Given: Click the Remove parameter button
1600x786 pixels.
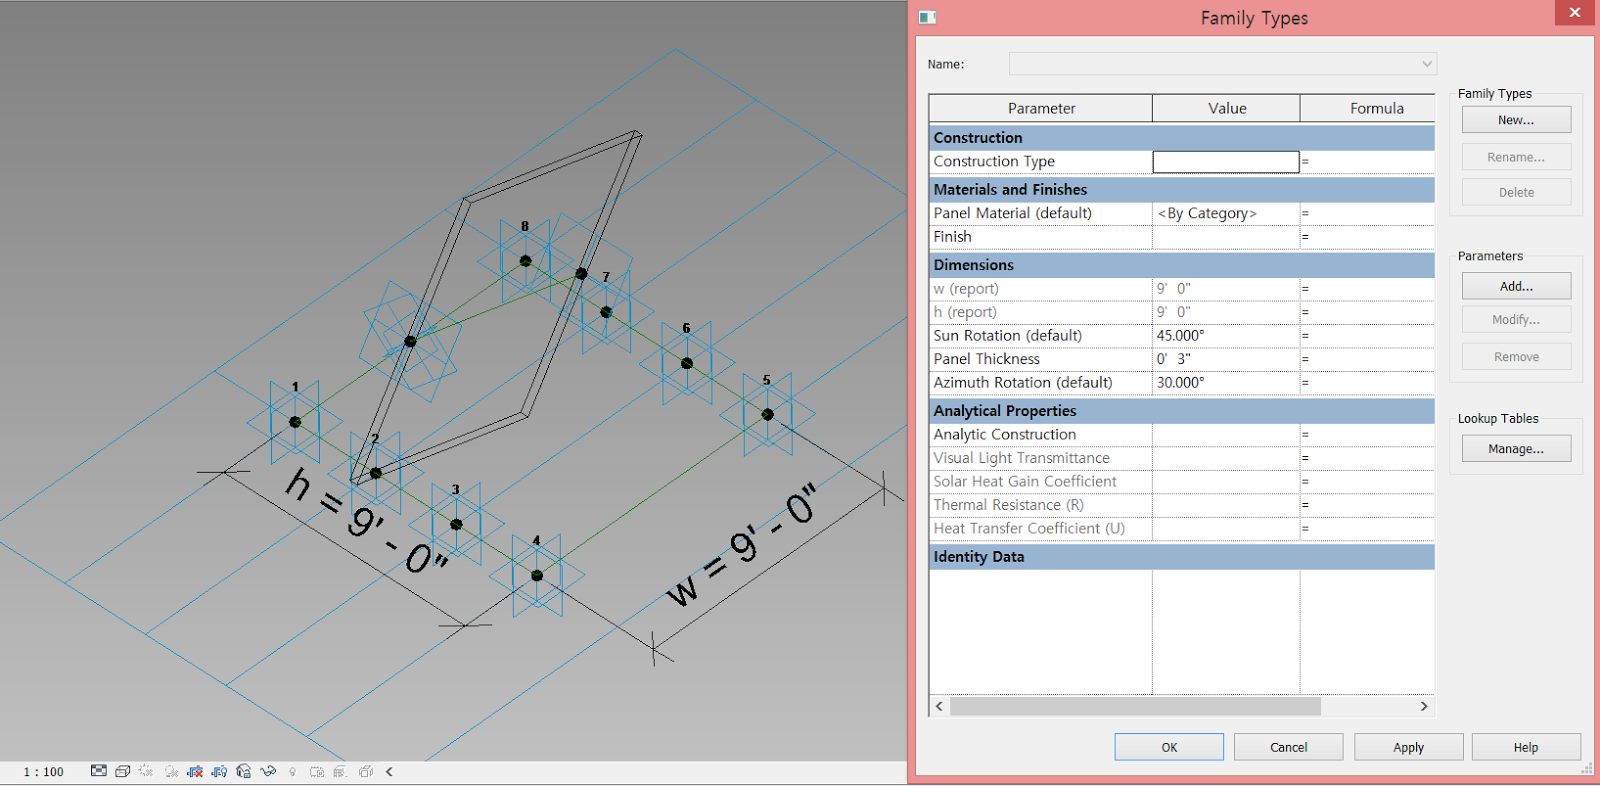Looking at the screenshot, I should tap(1516, 357).
